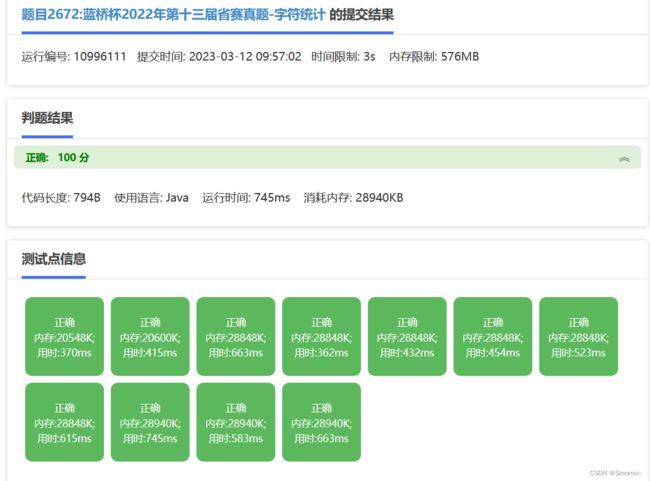Image resolution: width=650 pixels, height=481 pixels.
Task: Click test point card with 用时:370ms
Action: (x=64, y=336)
